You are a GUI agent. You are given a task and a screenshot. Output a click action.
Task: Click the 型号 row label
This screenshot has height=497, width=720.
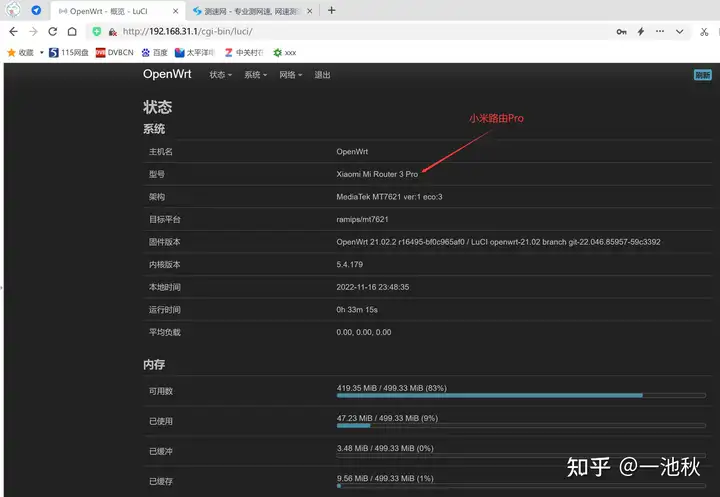157,174
